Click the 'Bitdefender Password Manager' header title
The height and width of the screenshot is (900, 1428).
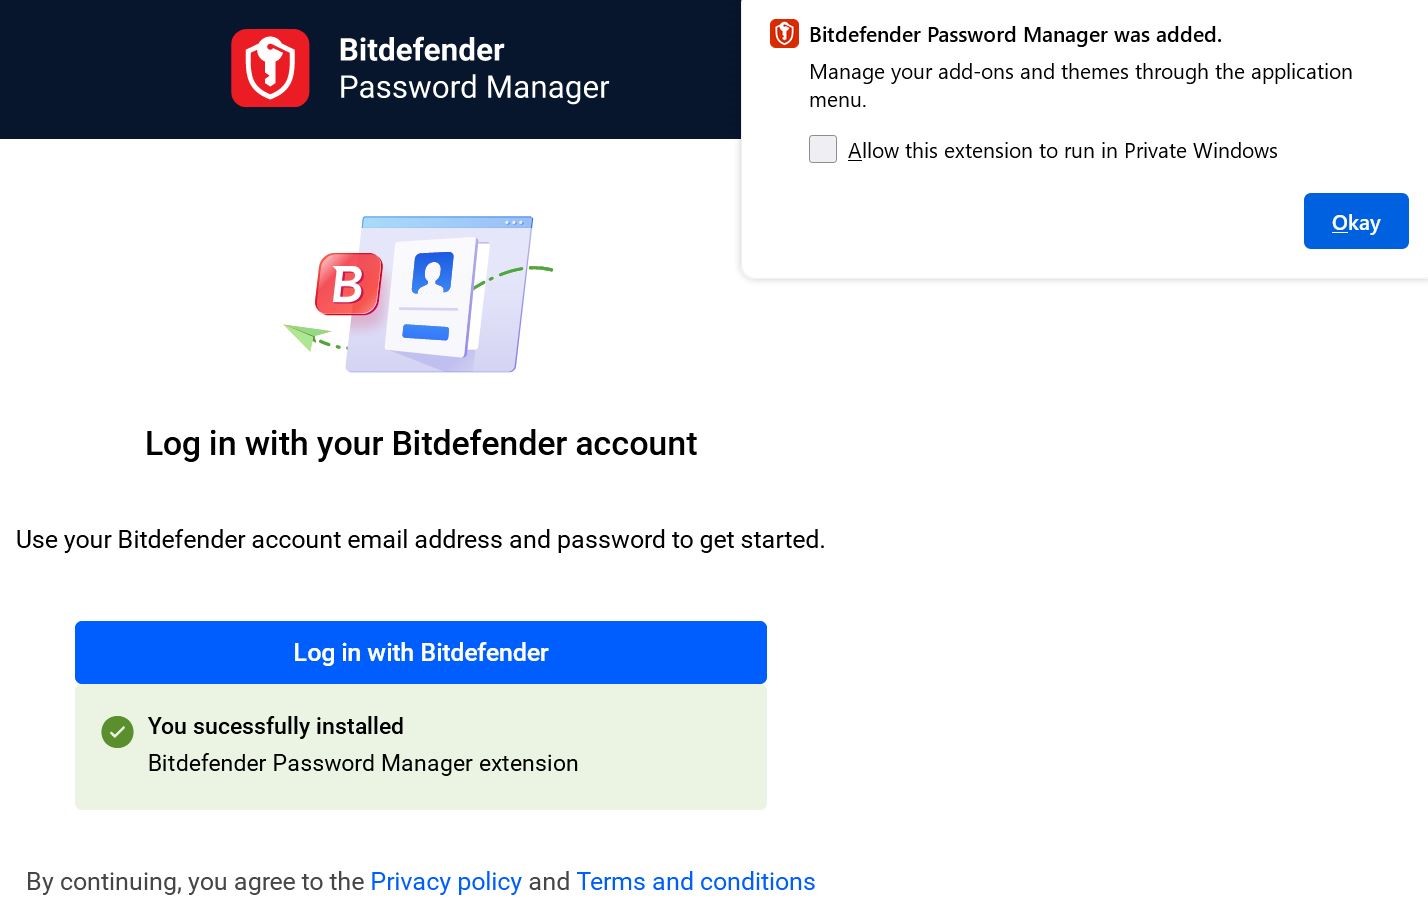pos(473,68)
